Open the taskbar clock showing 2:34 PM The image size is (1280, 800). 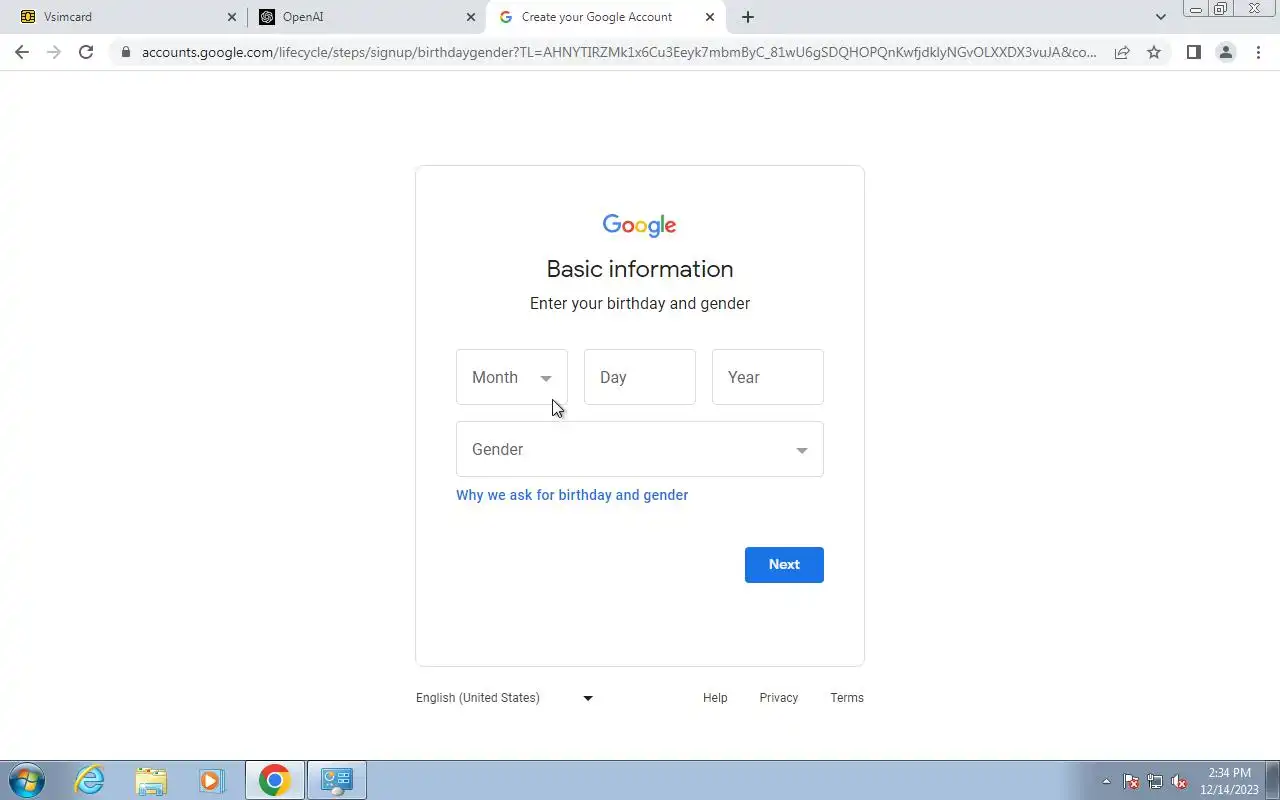(x=1230, y=781)
